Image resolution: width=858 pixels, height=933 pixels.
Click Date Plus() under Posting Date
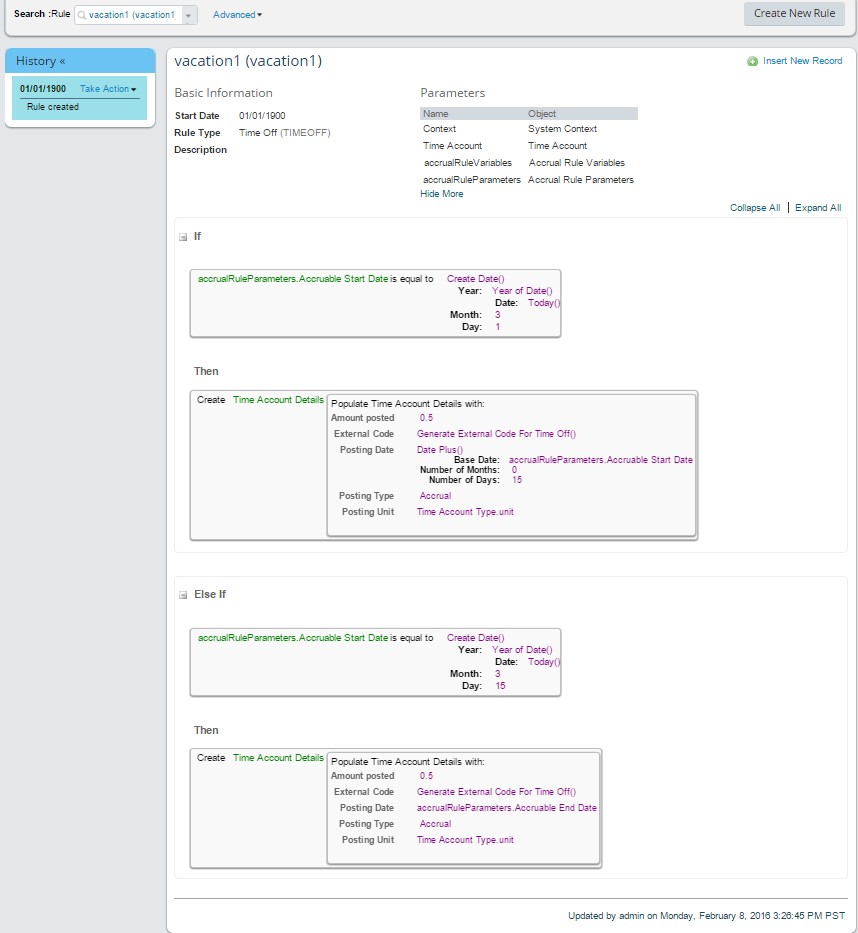440,450
